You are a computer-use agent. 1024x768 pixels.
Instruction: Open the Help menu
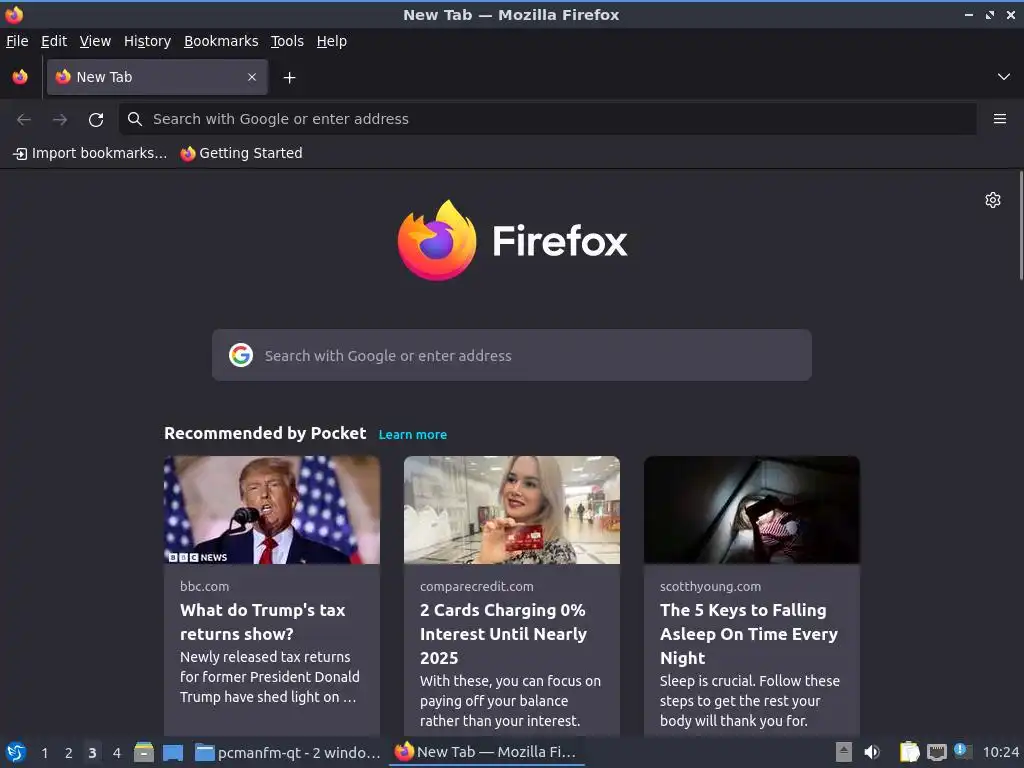pos(332,41)
